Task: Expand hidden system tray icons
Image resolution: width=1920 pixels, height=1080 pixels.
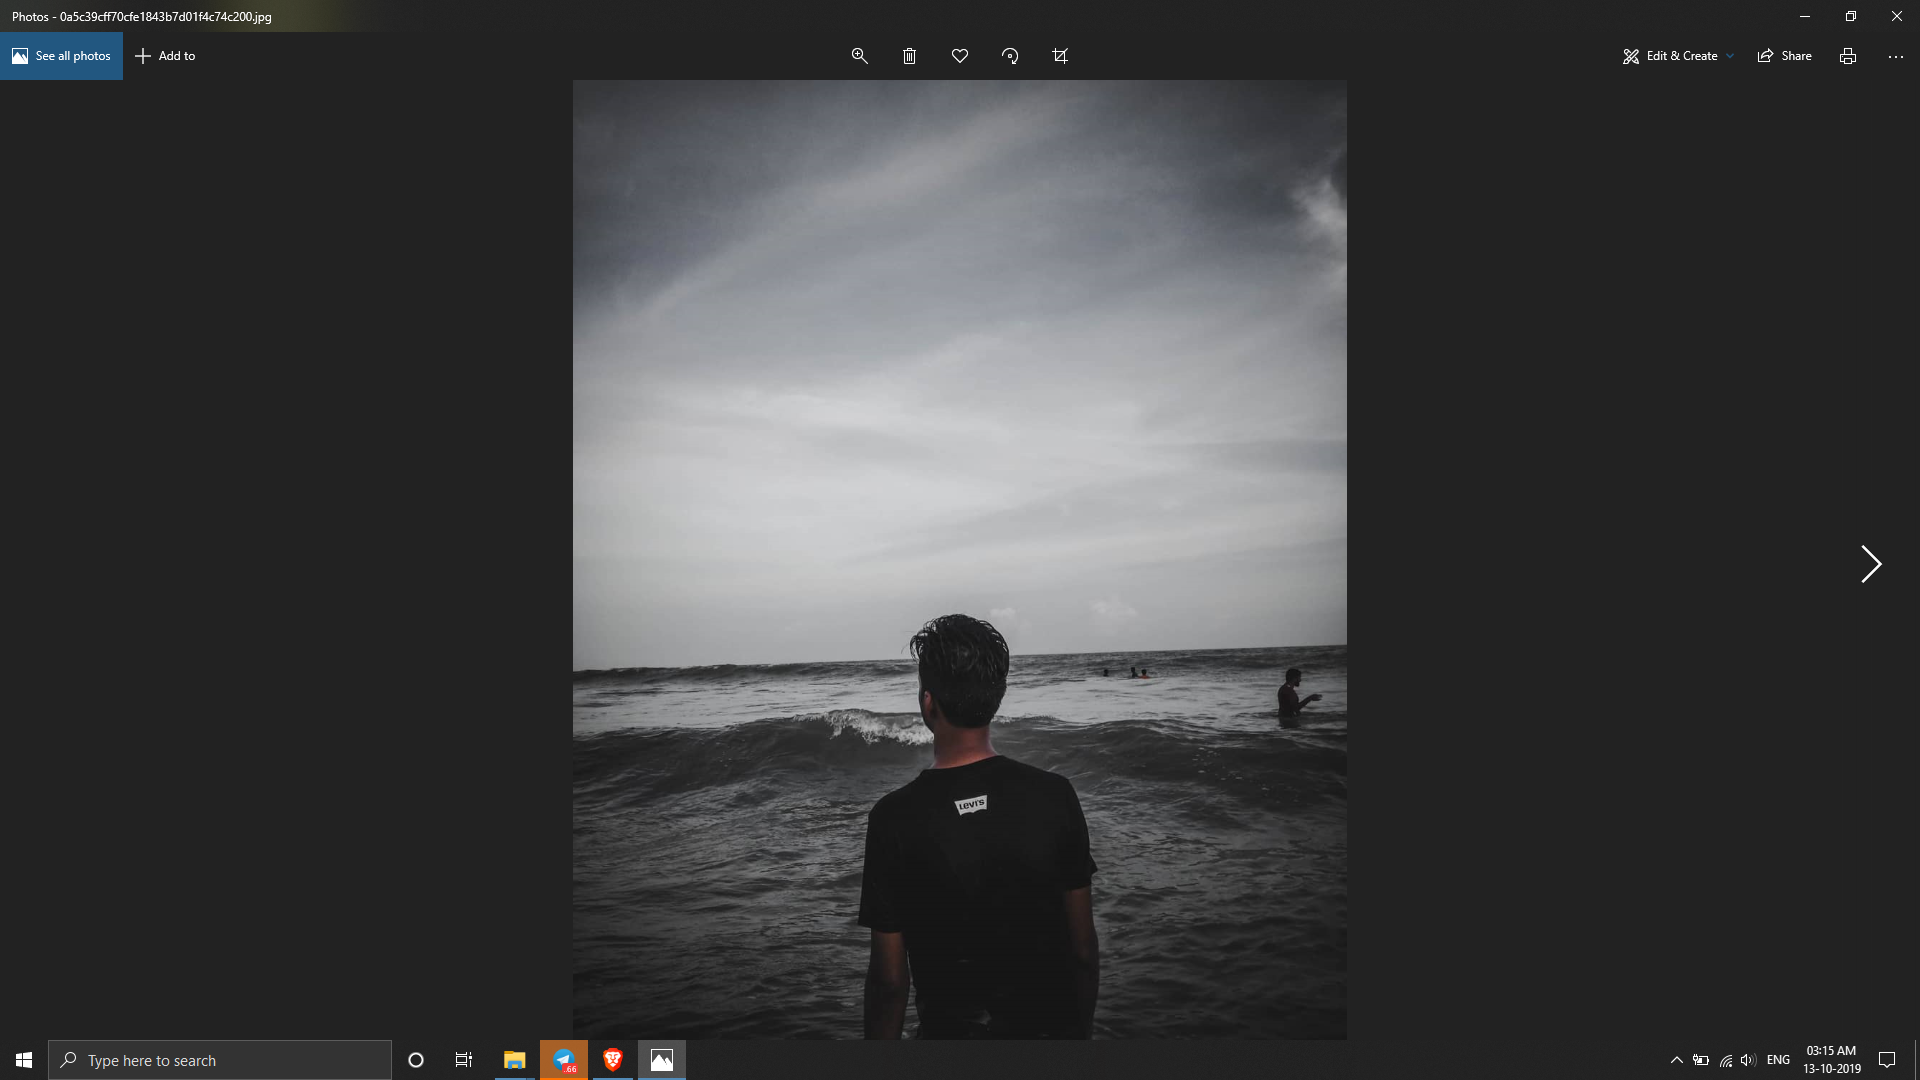Action: (x=1676, y=1059)
